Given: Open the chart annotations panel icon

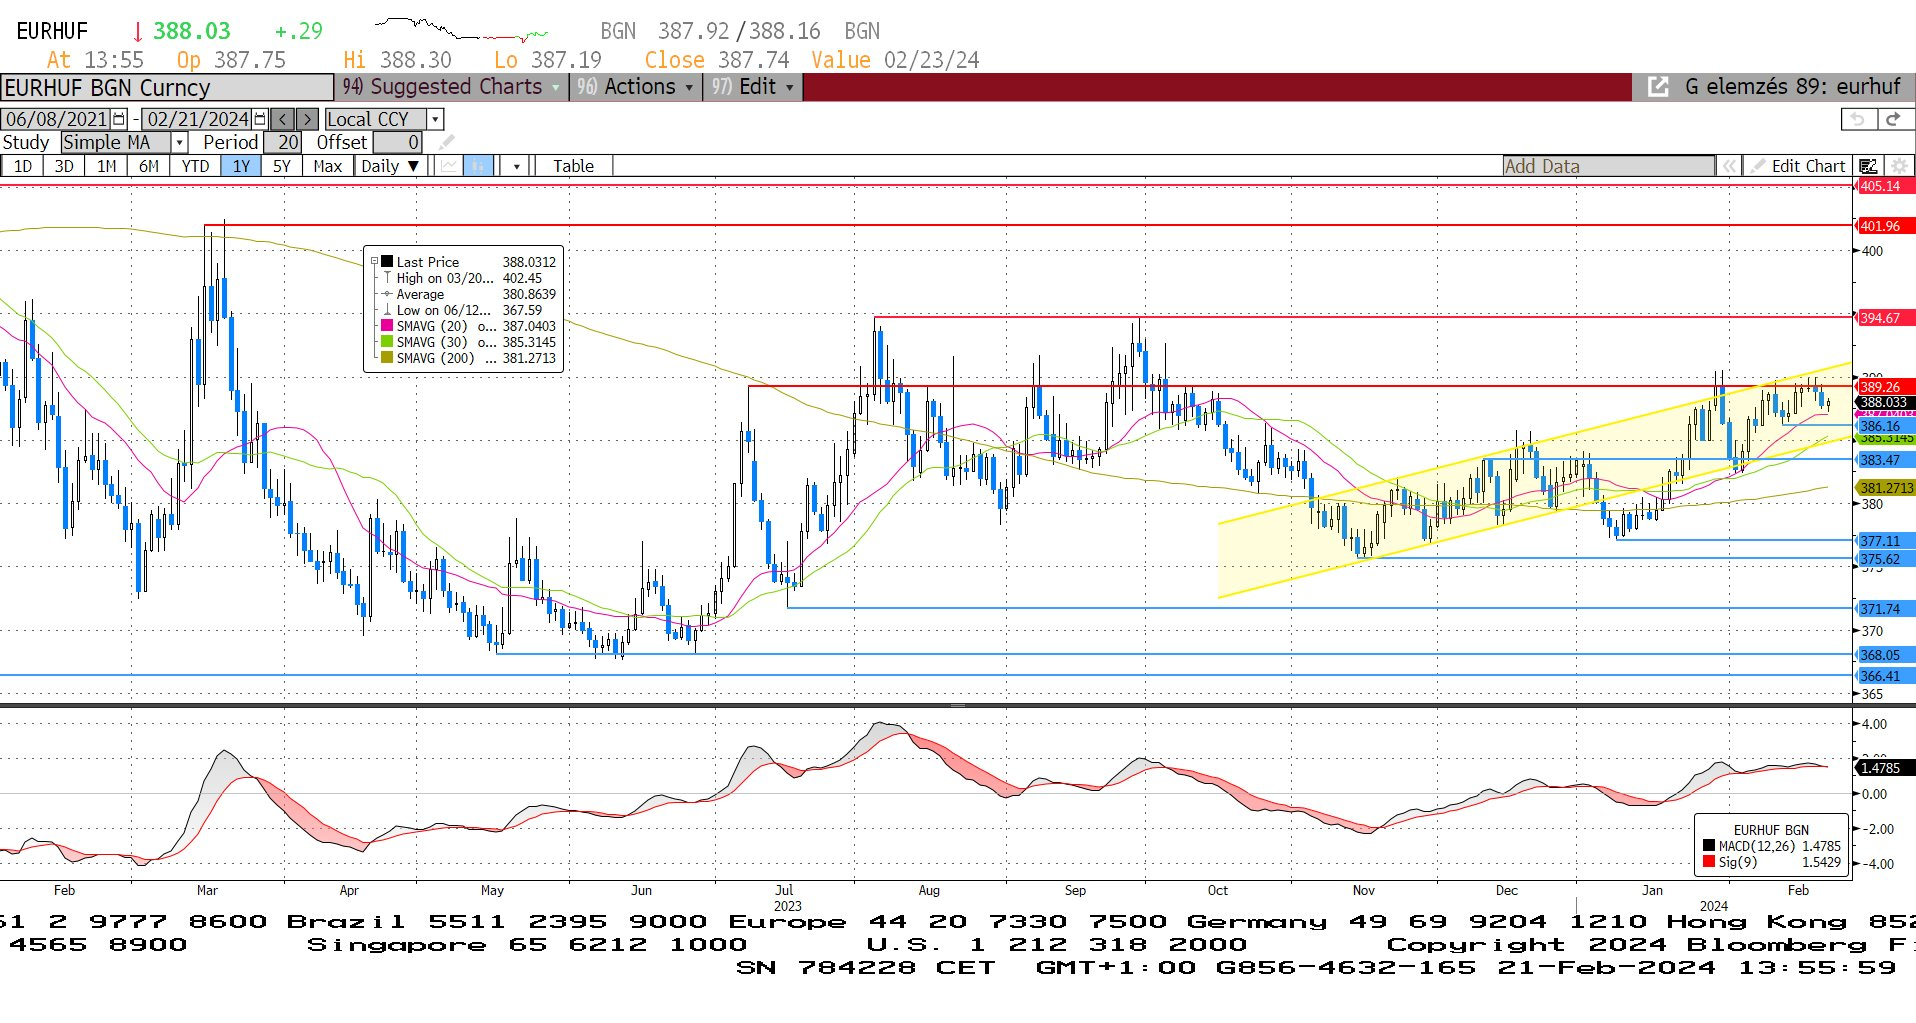Looking at the screenshot, I should (x=1868, y=166).
